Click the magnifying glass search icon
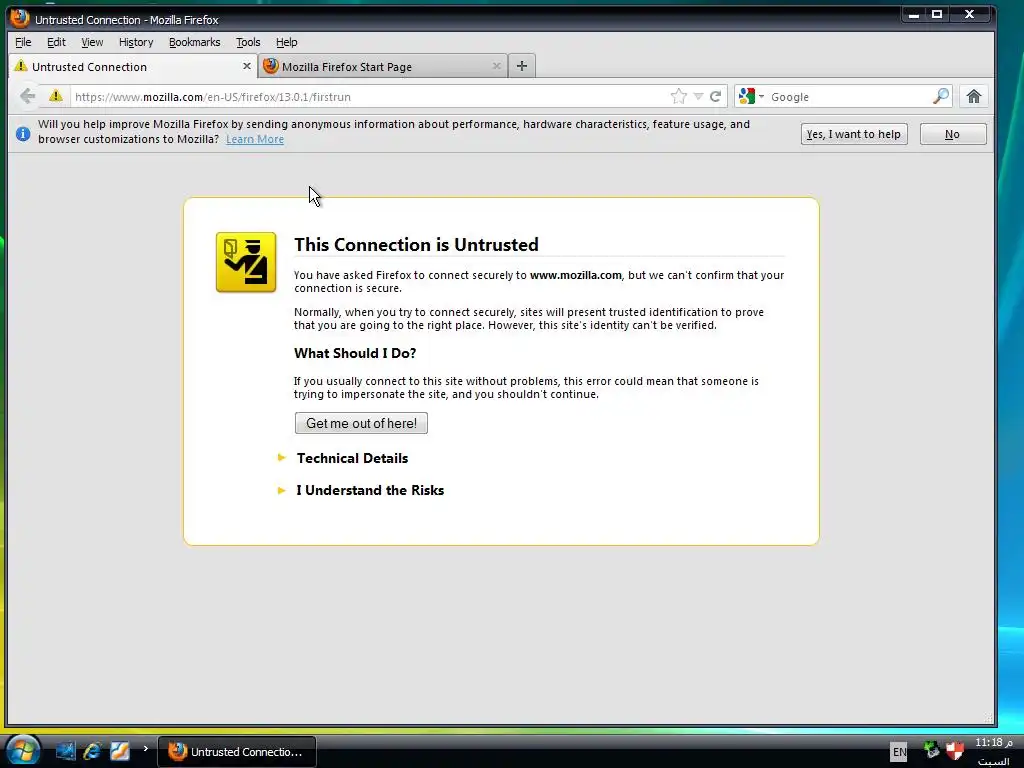 (x=941, y=97)
